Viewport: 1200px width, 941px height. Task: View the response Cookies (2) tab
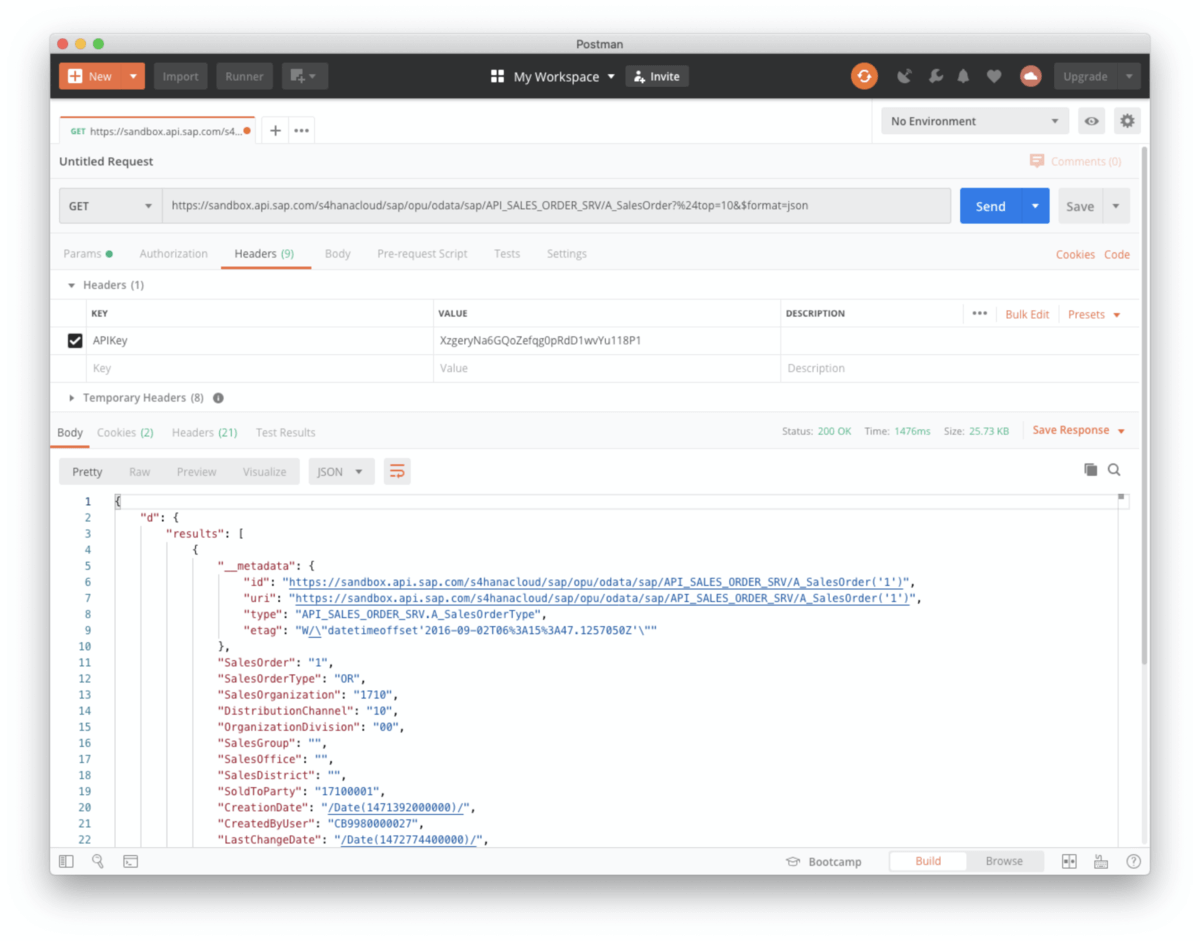[x=125, y=433]
